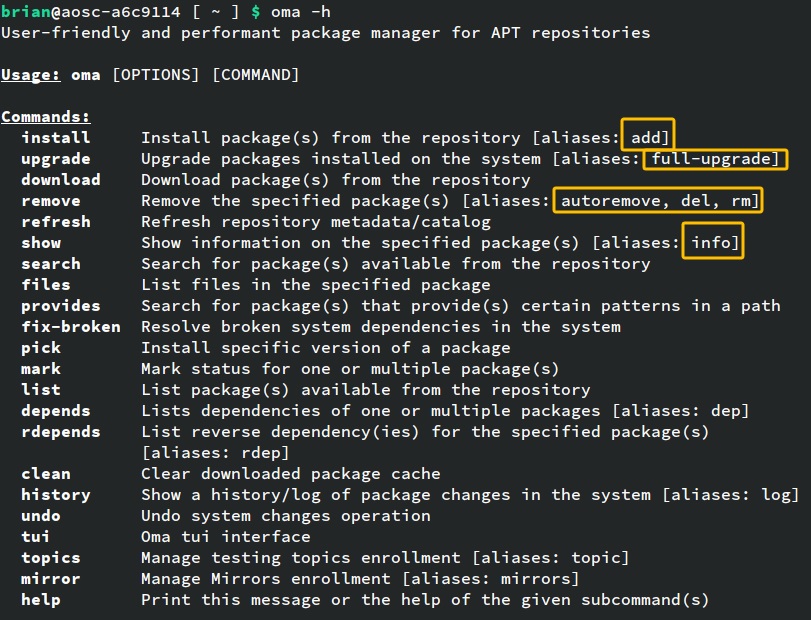Click the highlighted 'add' alias

pyautogui.click(x=646, y=138)
